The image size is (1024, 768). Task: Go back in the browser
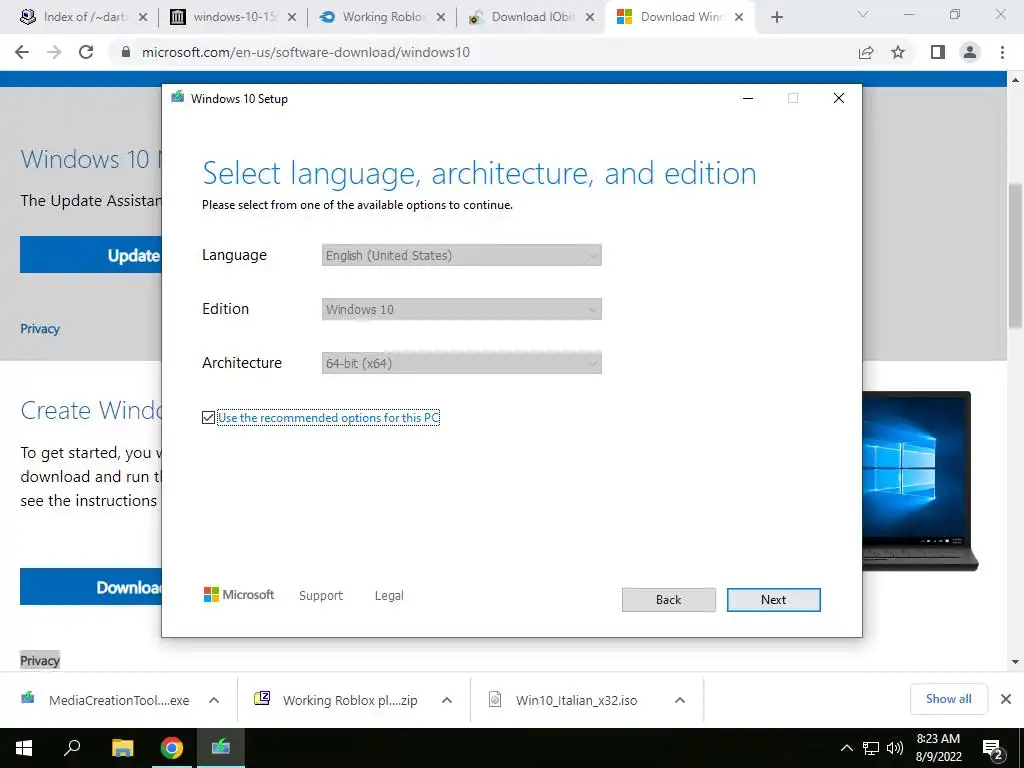pyautogui.click(x=22, y=52)
